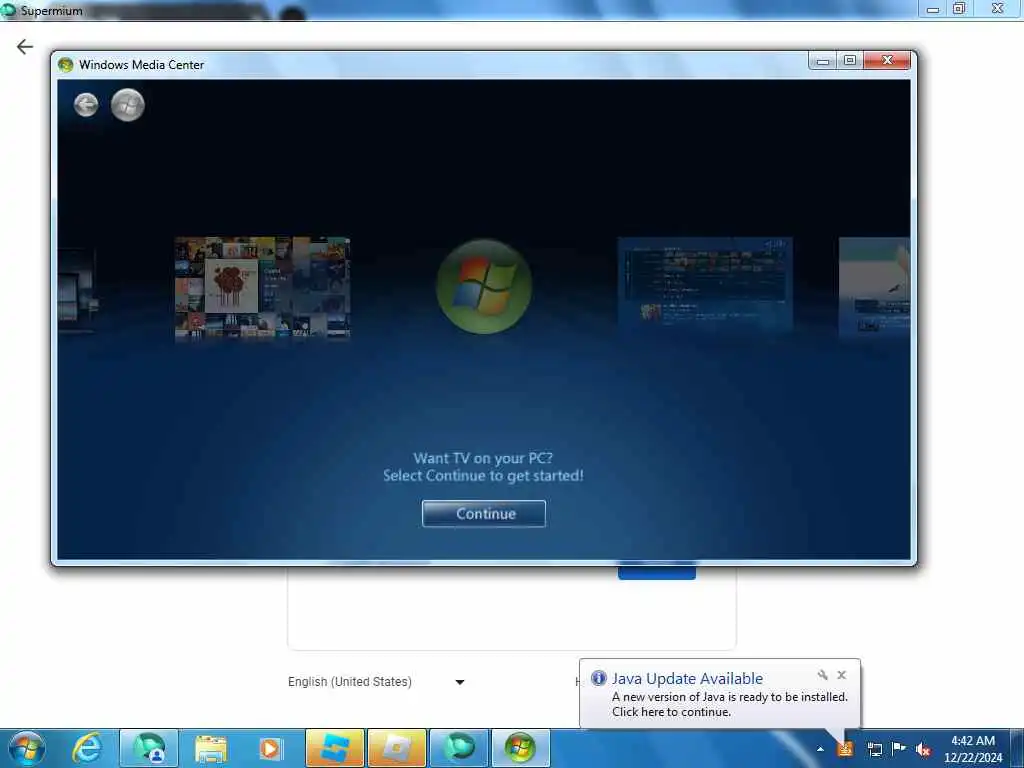1024x768 pixels.
Task: Select the TV guide preview thumbnail
Action: coord(705,285)
